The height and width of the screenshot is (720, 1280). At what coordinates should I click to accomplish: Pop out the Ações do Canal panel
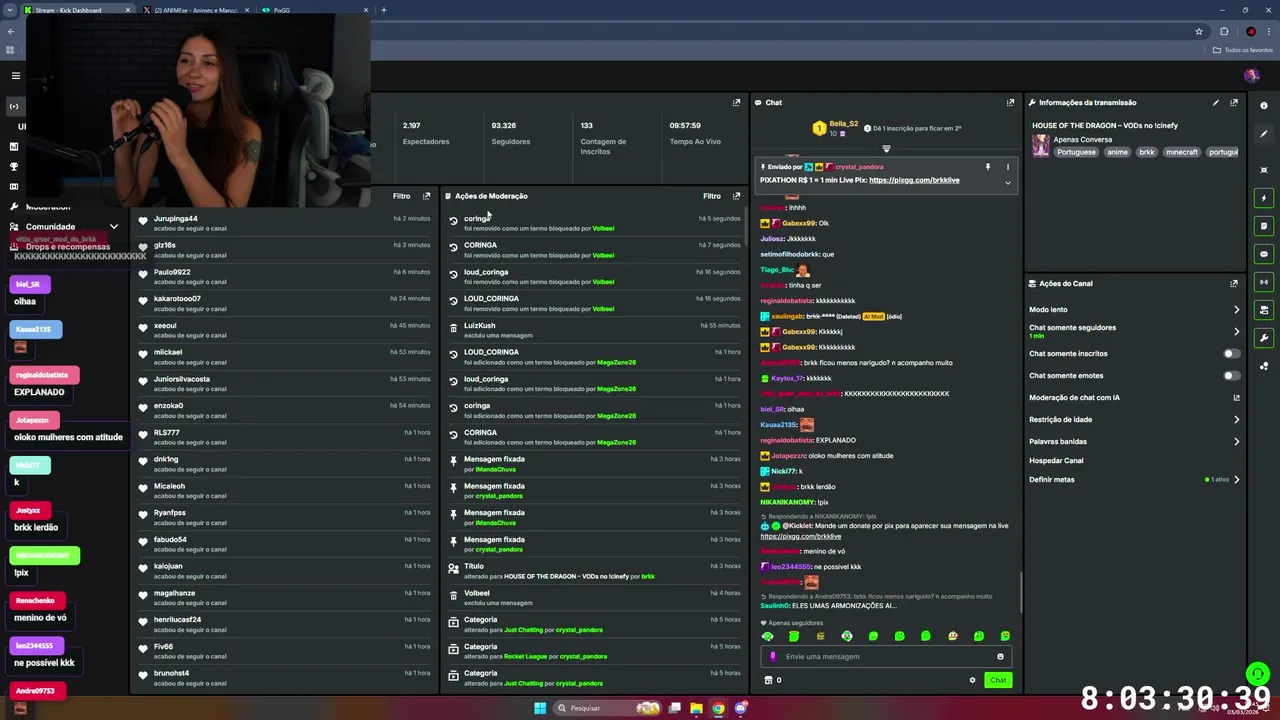coord(1234,283)
